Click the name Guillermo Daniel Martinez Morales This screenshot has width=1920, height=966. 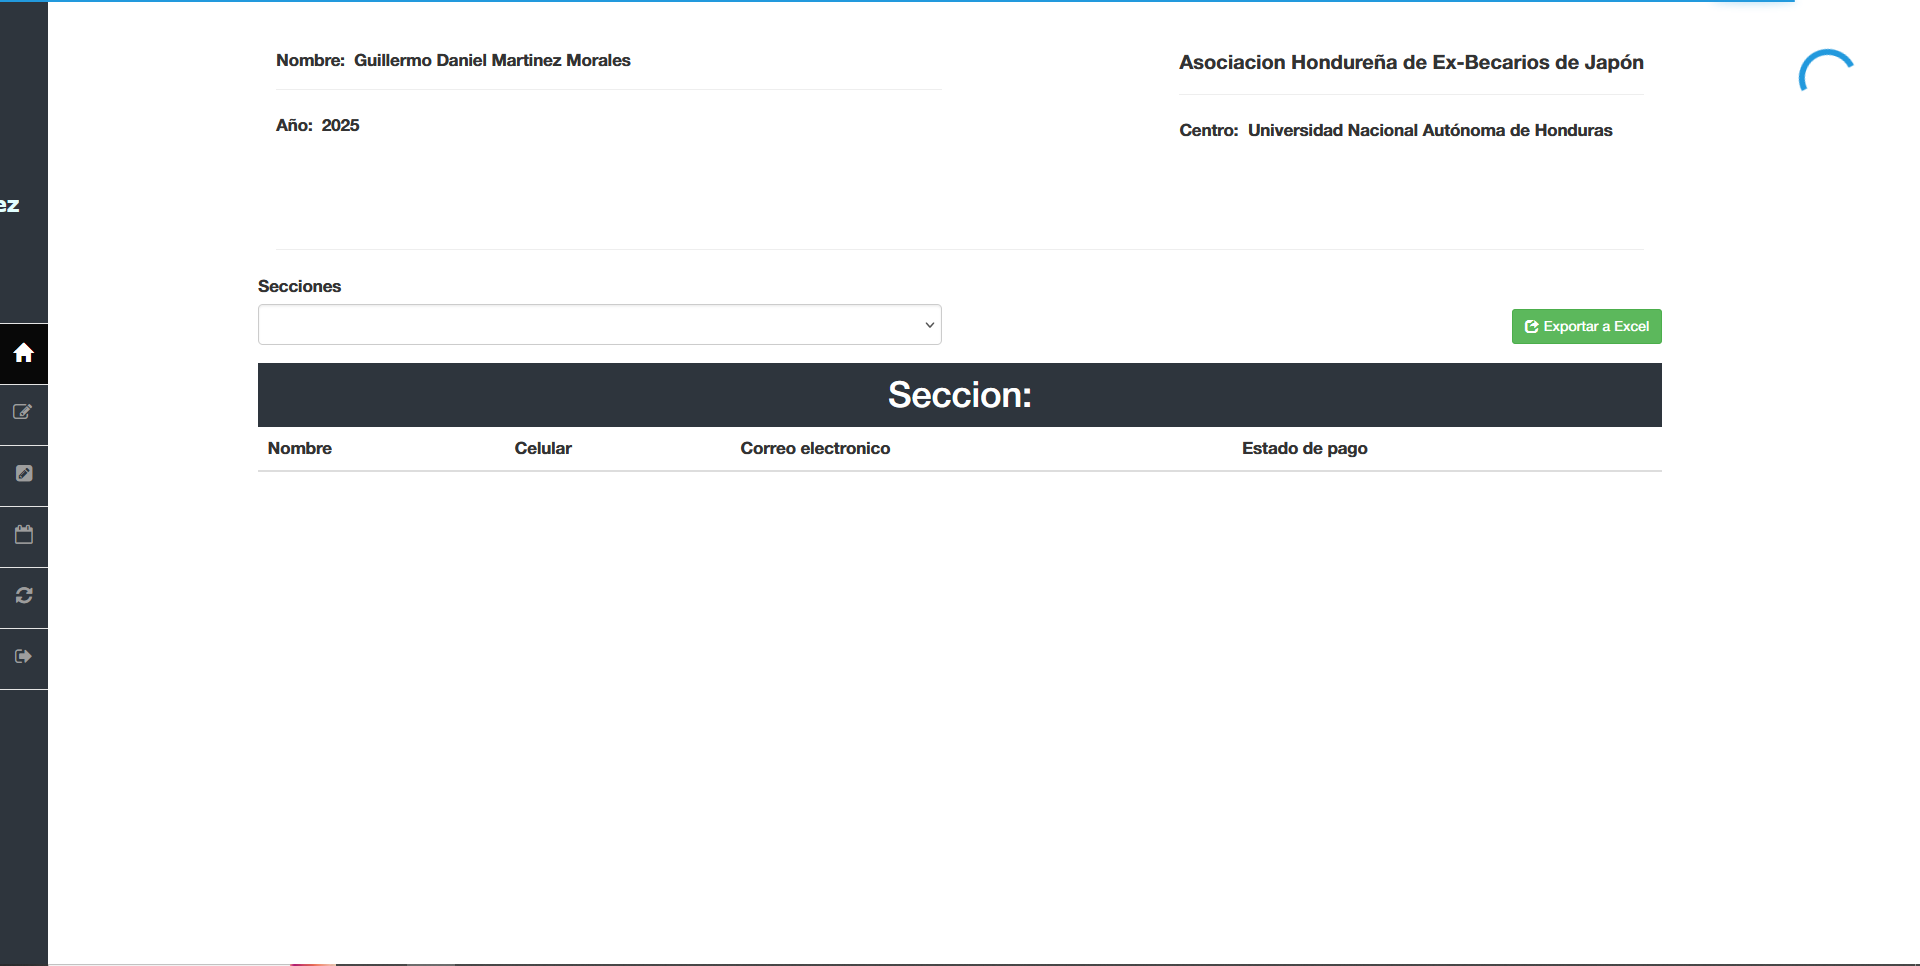pyautogui.click(x=492, y=60)
